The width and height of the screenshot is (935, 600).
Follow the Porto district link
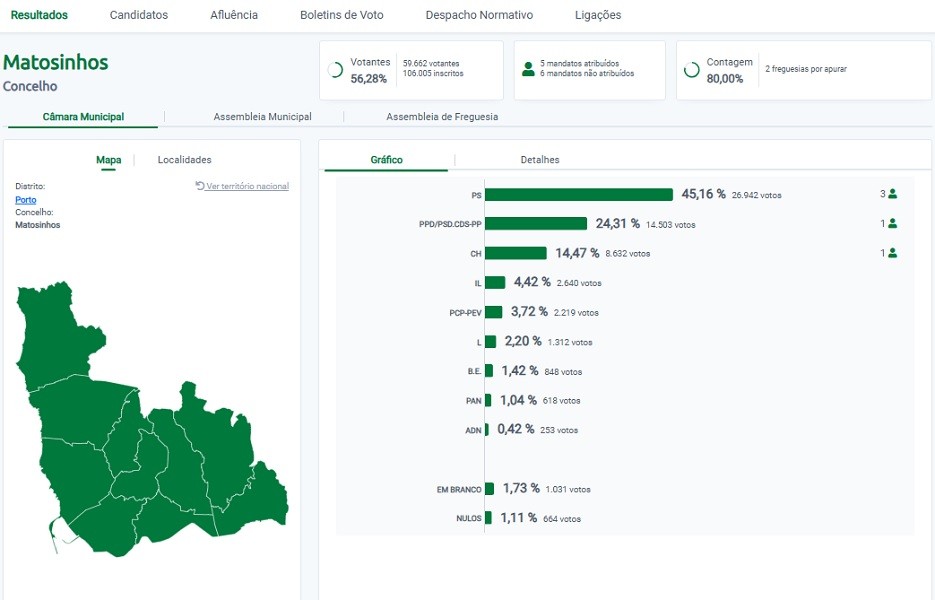click(x=26, y=200)
